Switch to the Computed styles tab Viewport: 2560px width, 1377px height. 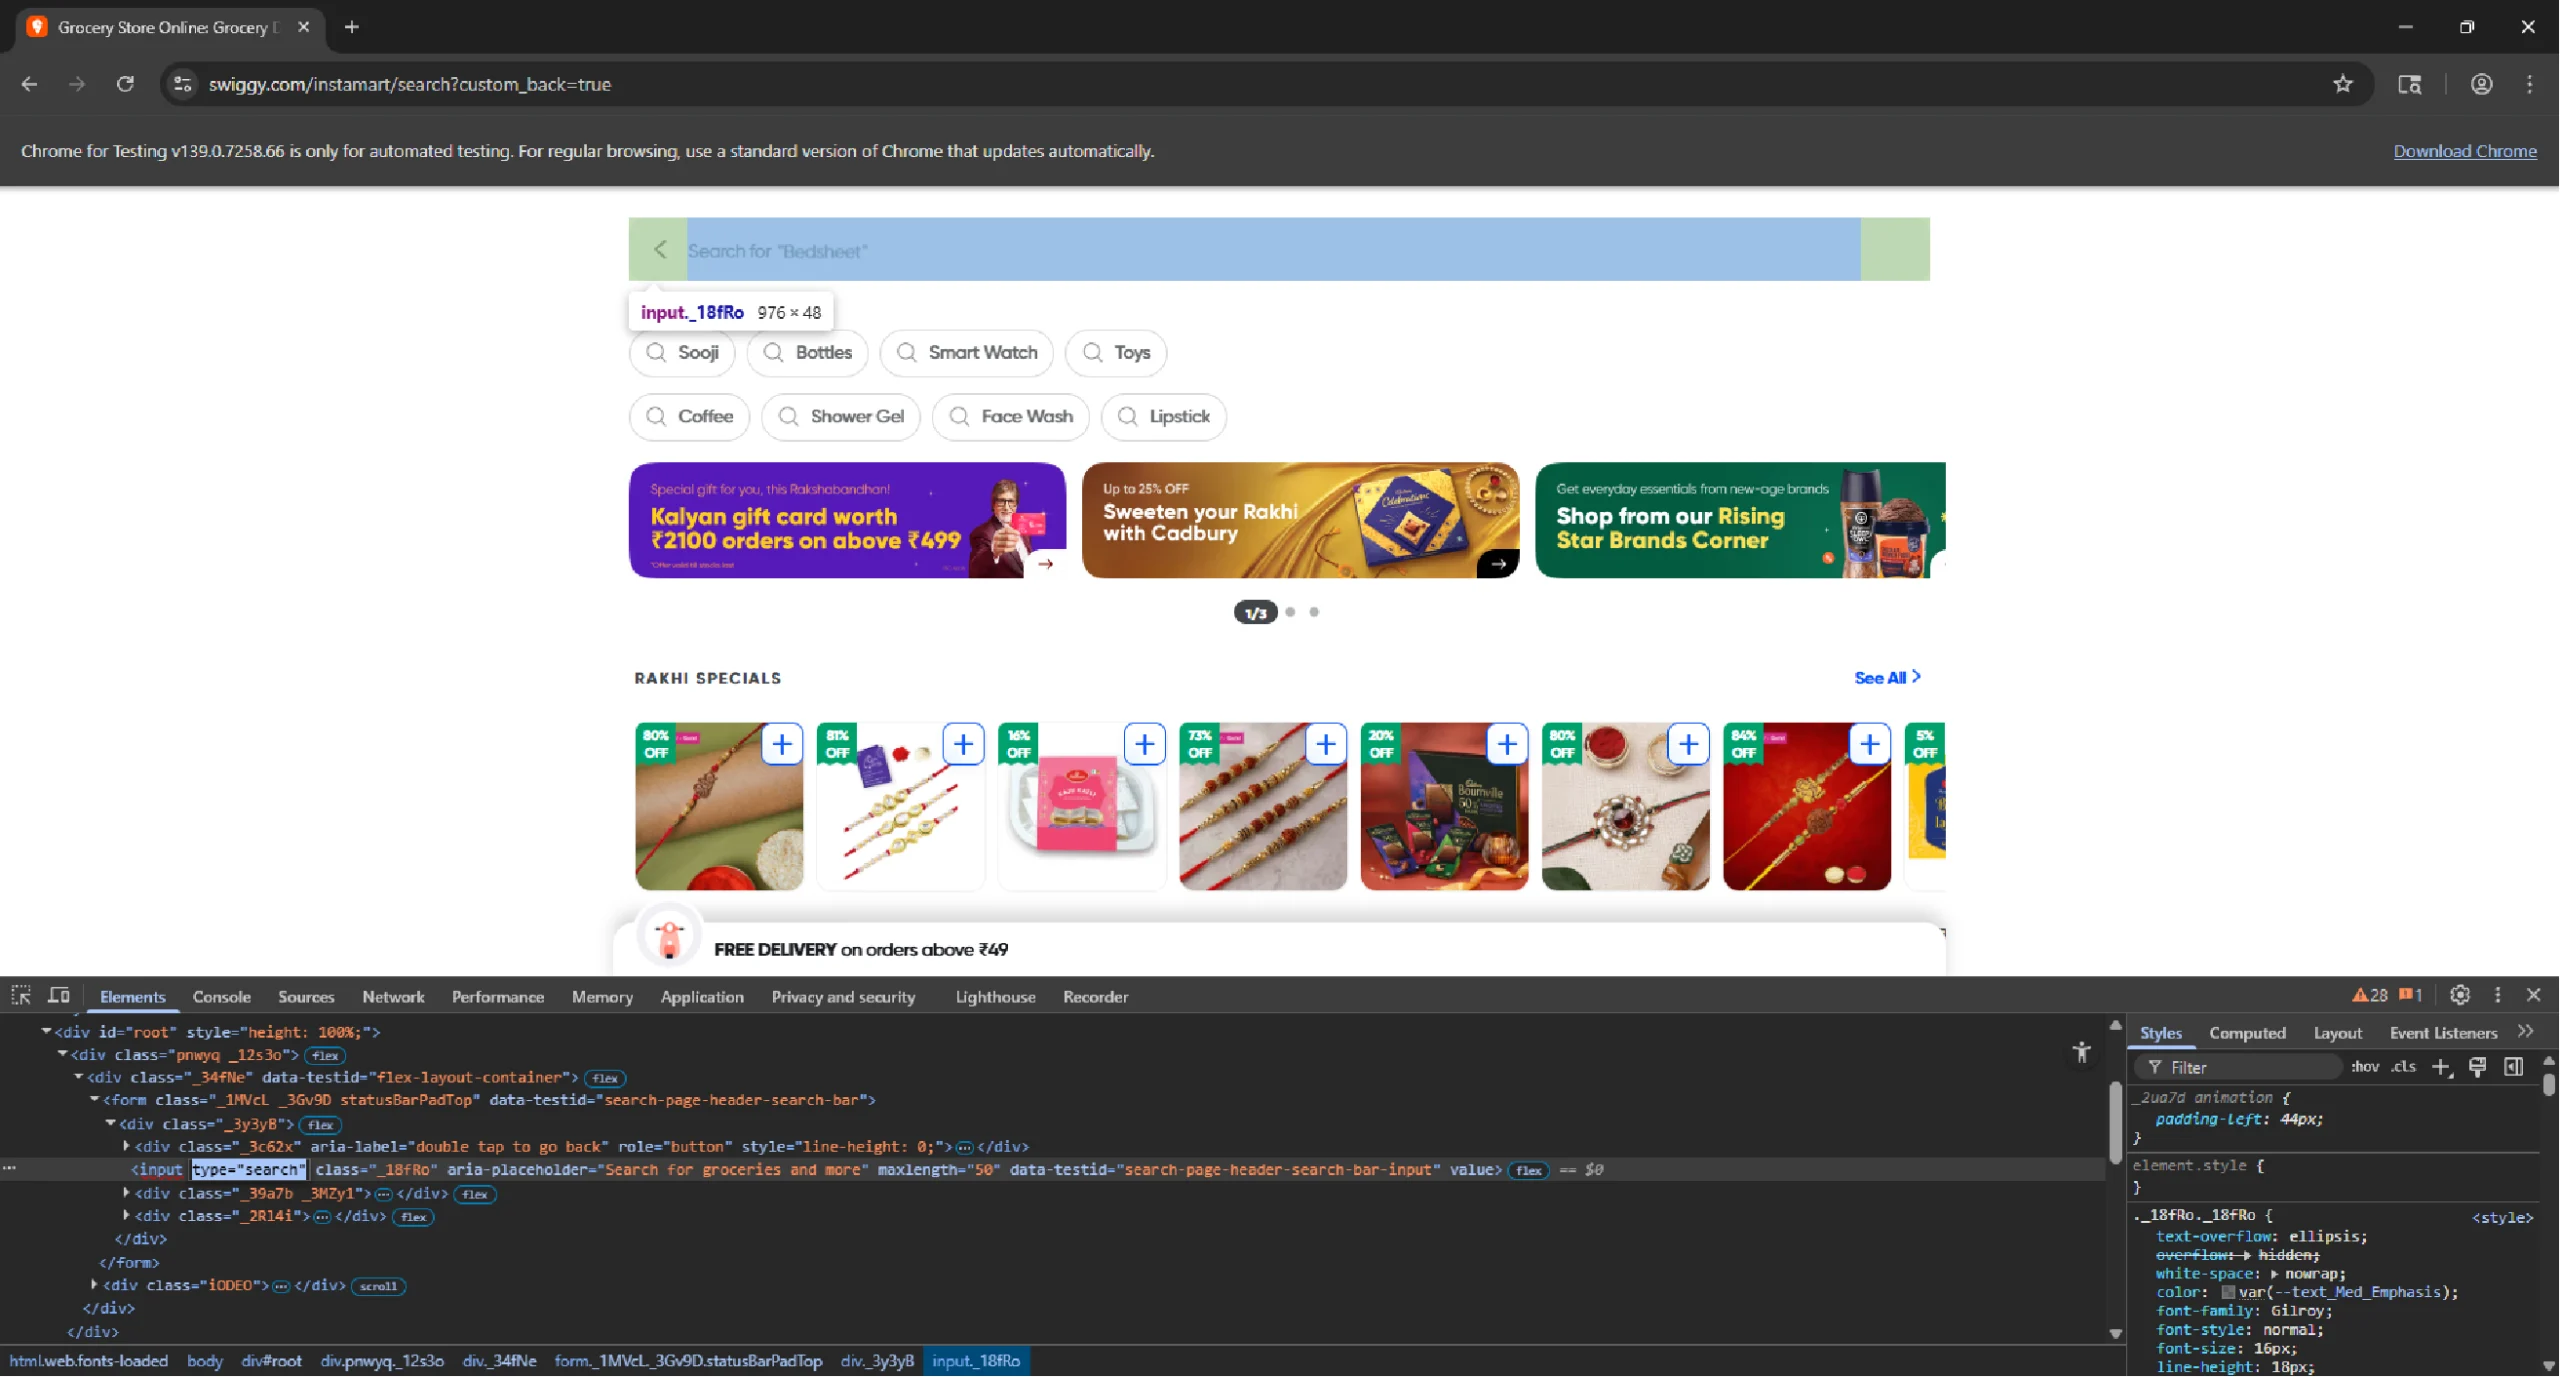(2248, 1033)
